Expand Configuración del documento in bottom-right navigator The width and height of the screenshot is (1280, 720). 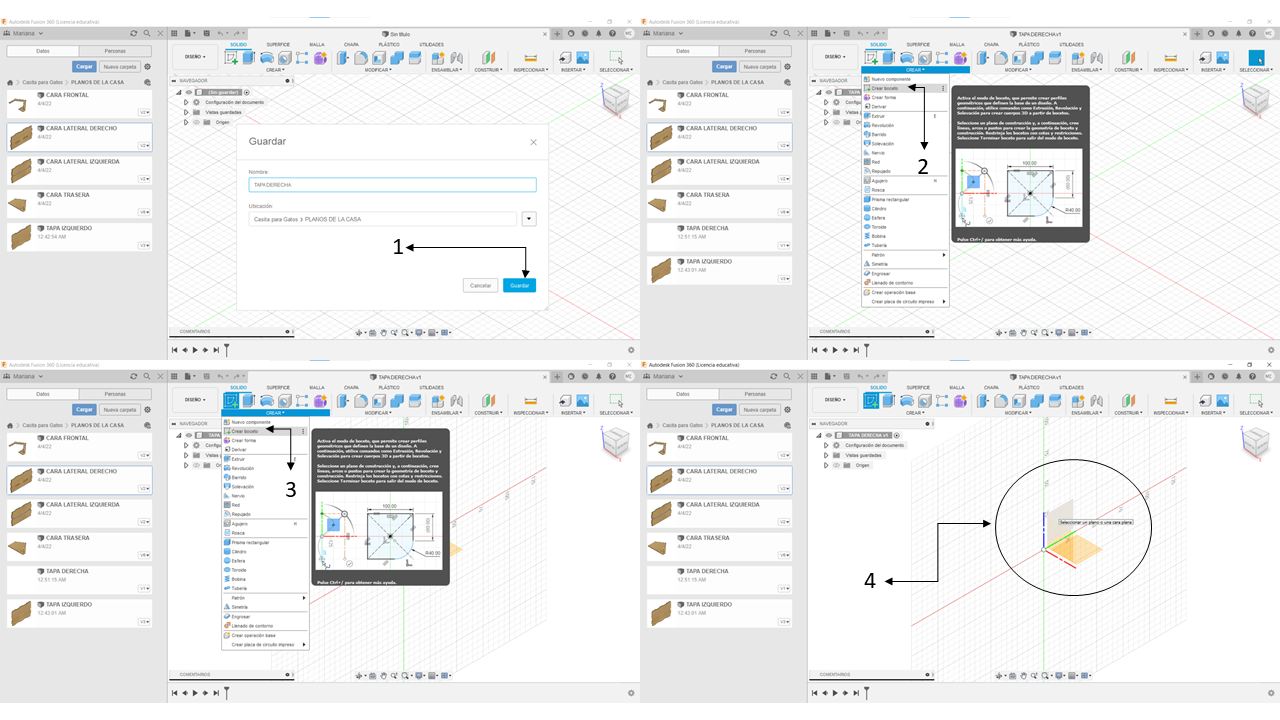click(x=825, y=445)
